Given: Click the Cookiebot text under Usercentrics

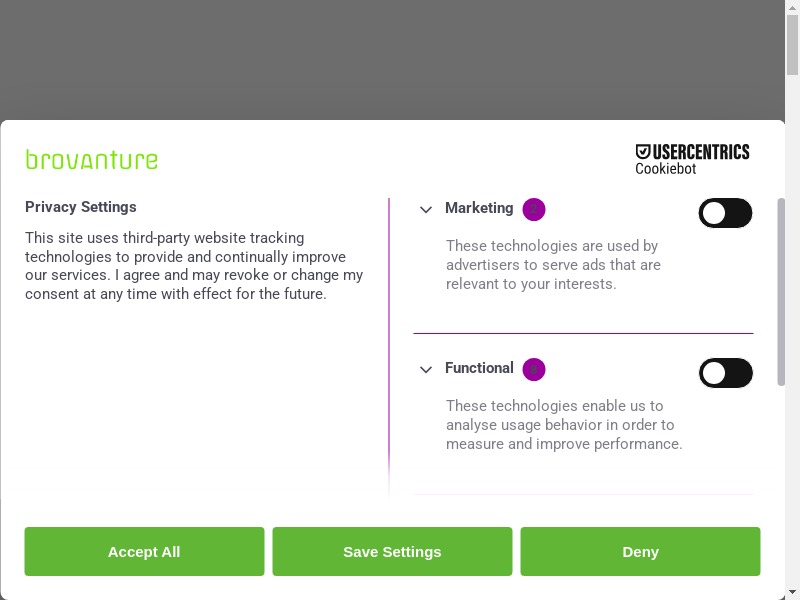Looking at the screenshot, I should click(x=665, y=169).
